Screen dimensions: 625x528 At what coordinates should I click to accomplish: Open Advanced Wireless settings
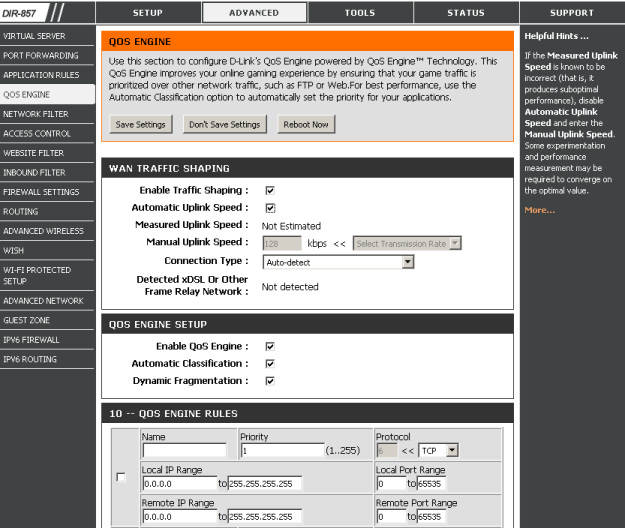pyautogui.click(x=47, y=231)
